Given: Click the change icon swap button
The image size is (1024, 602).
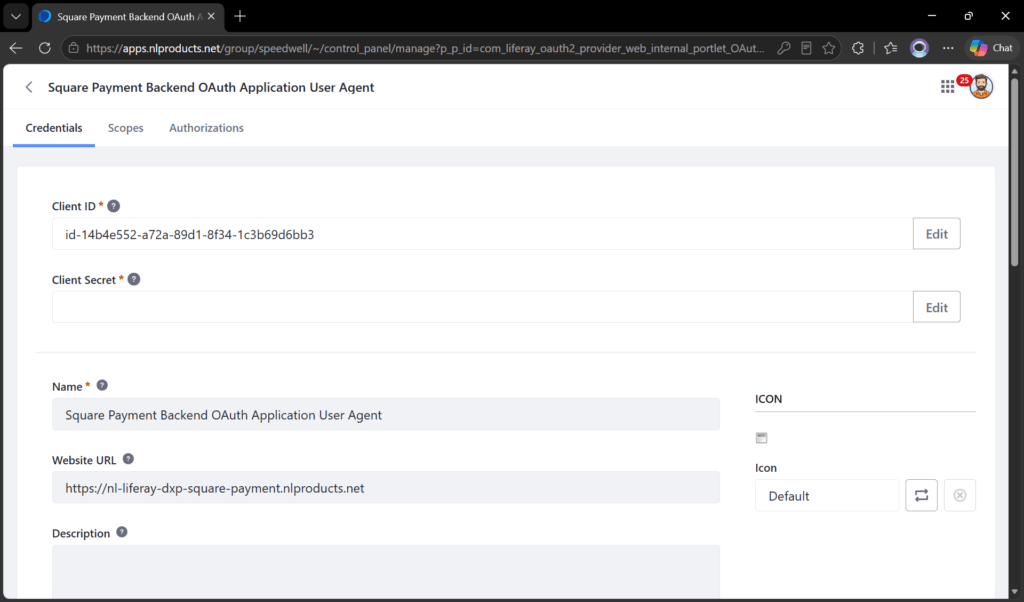Looking at the screenshot, I should coord(921,496).
